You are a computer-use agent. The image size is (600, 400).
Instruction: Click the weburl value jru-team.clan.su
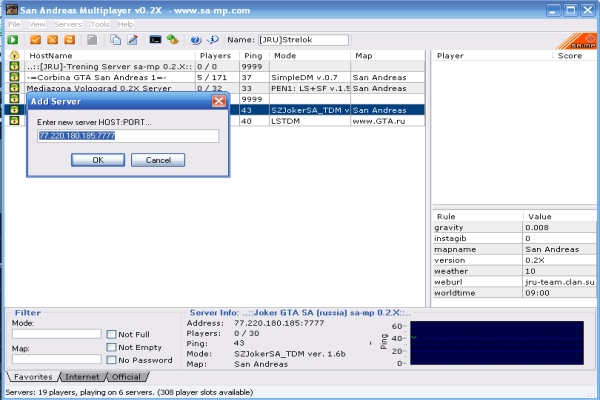(560, 282)
